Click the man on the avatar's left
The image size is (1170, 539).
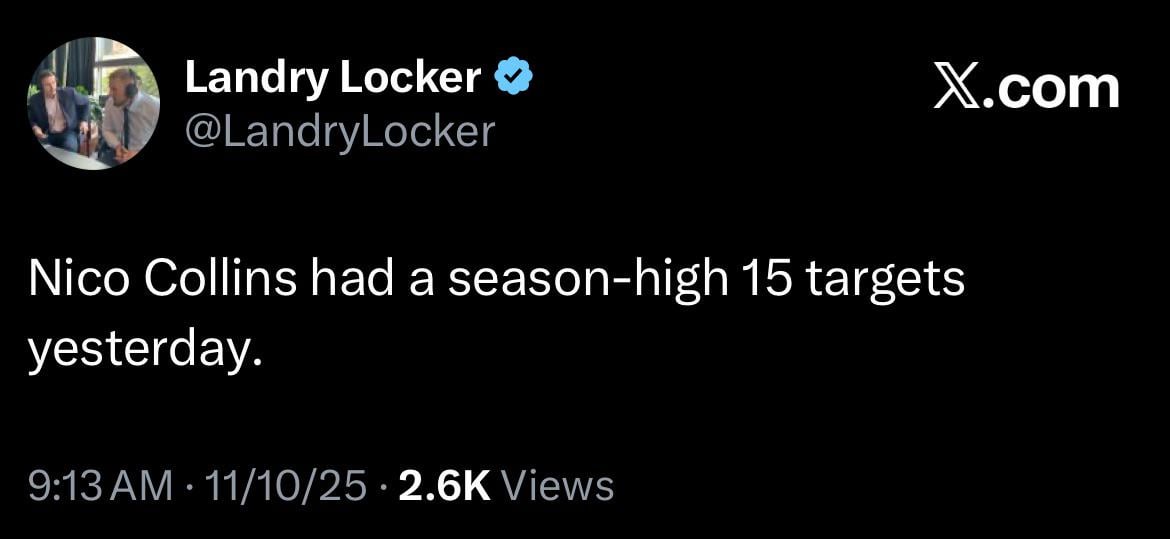click(58, 112)
